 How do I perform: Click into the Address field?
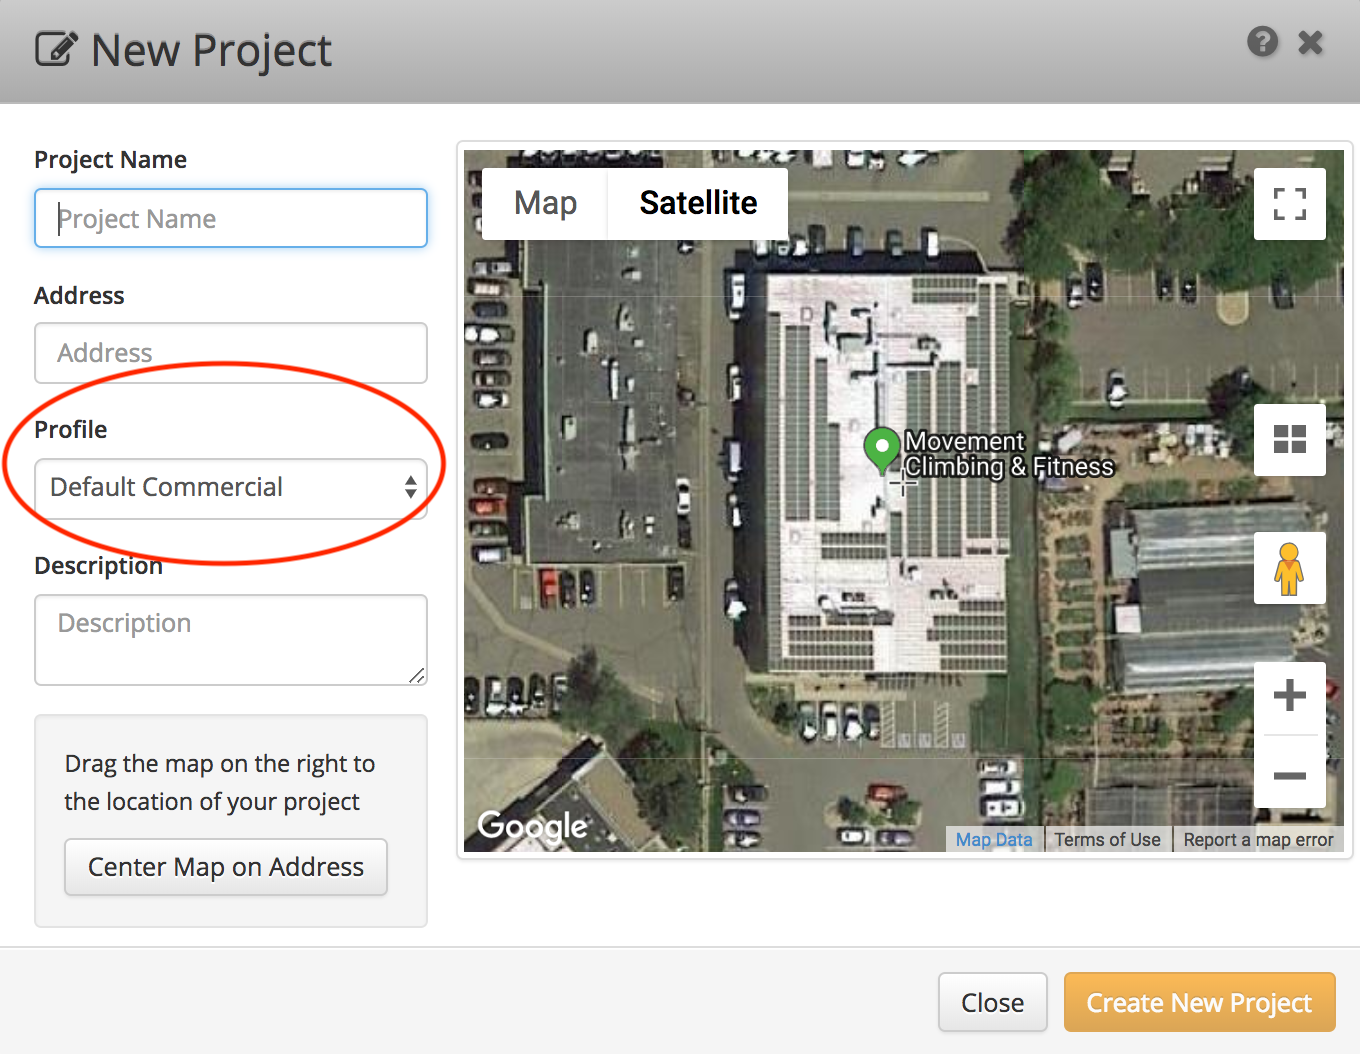[231, 352]
